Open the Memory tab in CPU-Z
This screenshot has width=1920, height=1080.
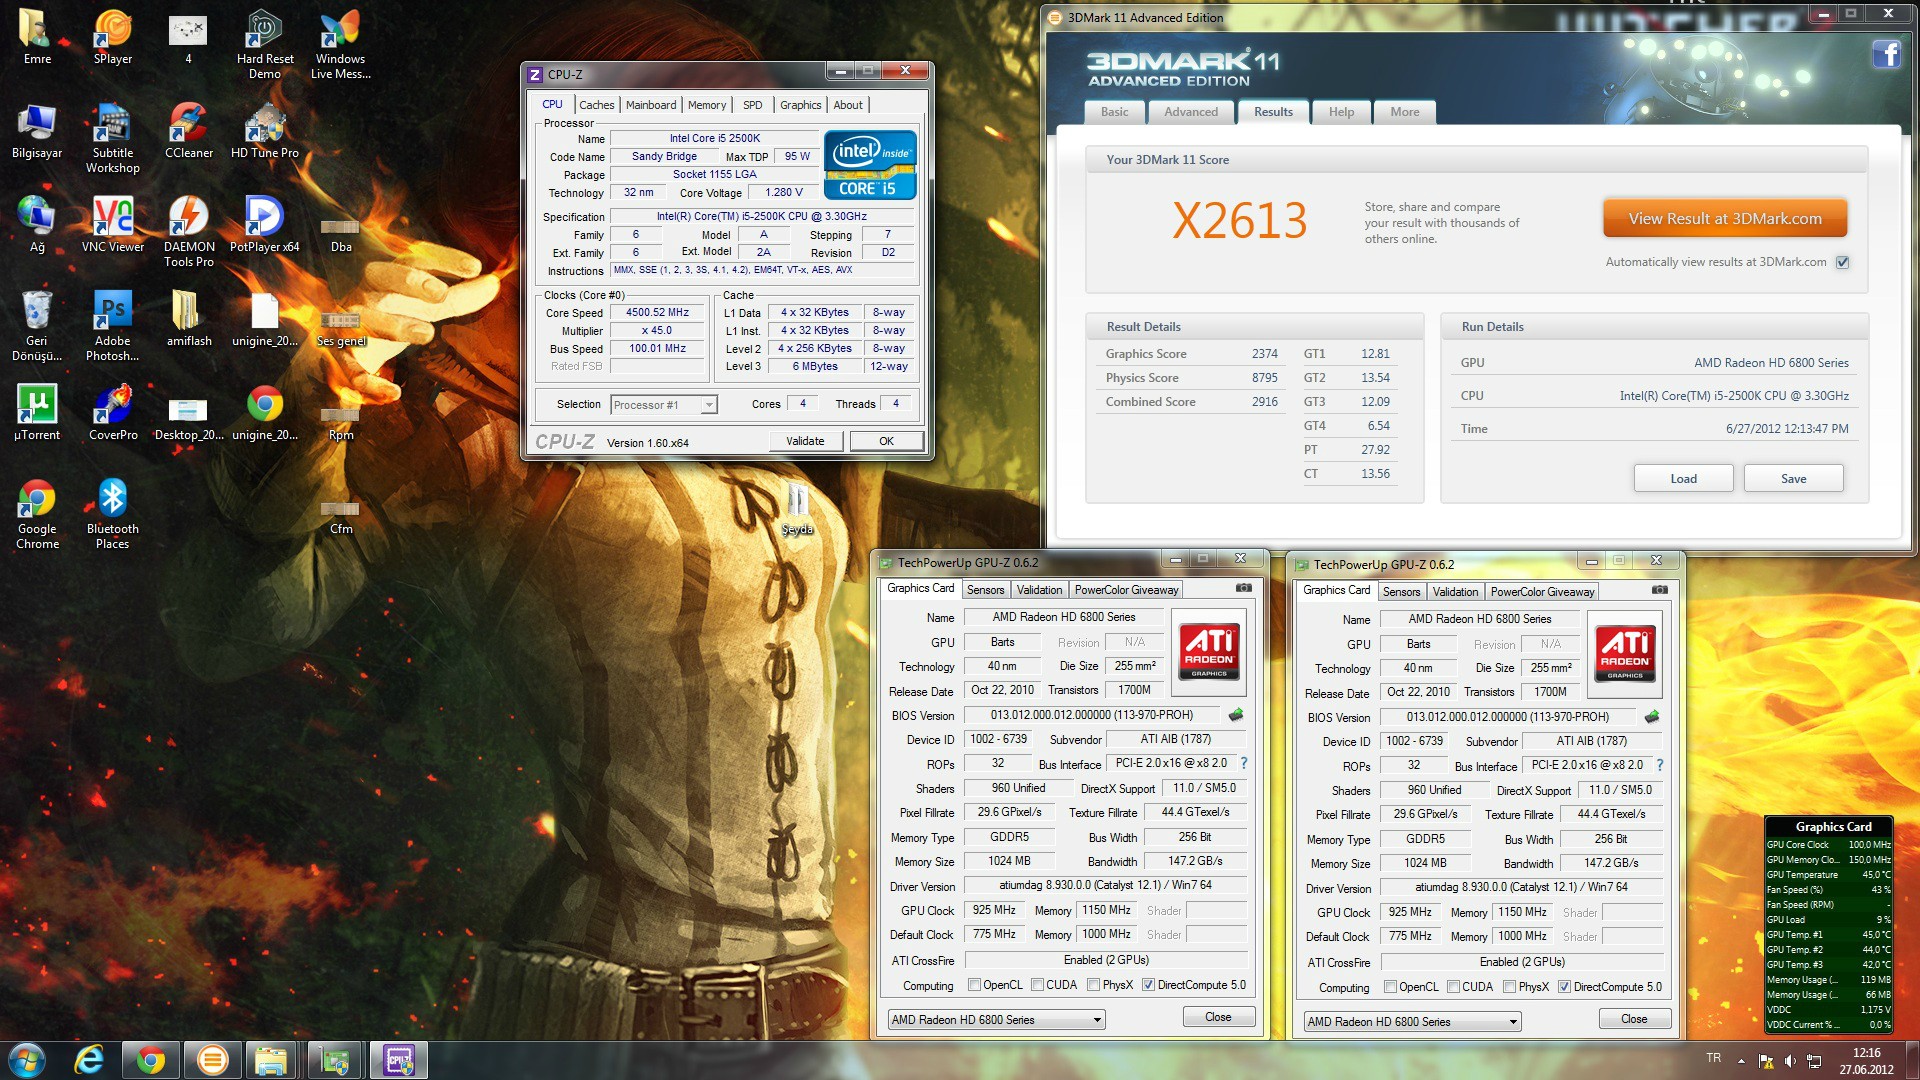(707, 105)
